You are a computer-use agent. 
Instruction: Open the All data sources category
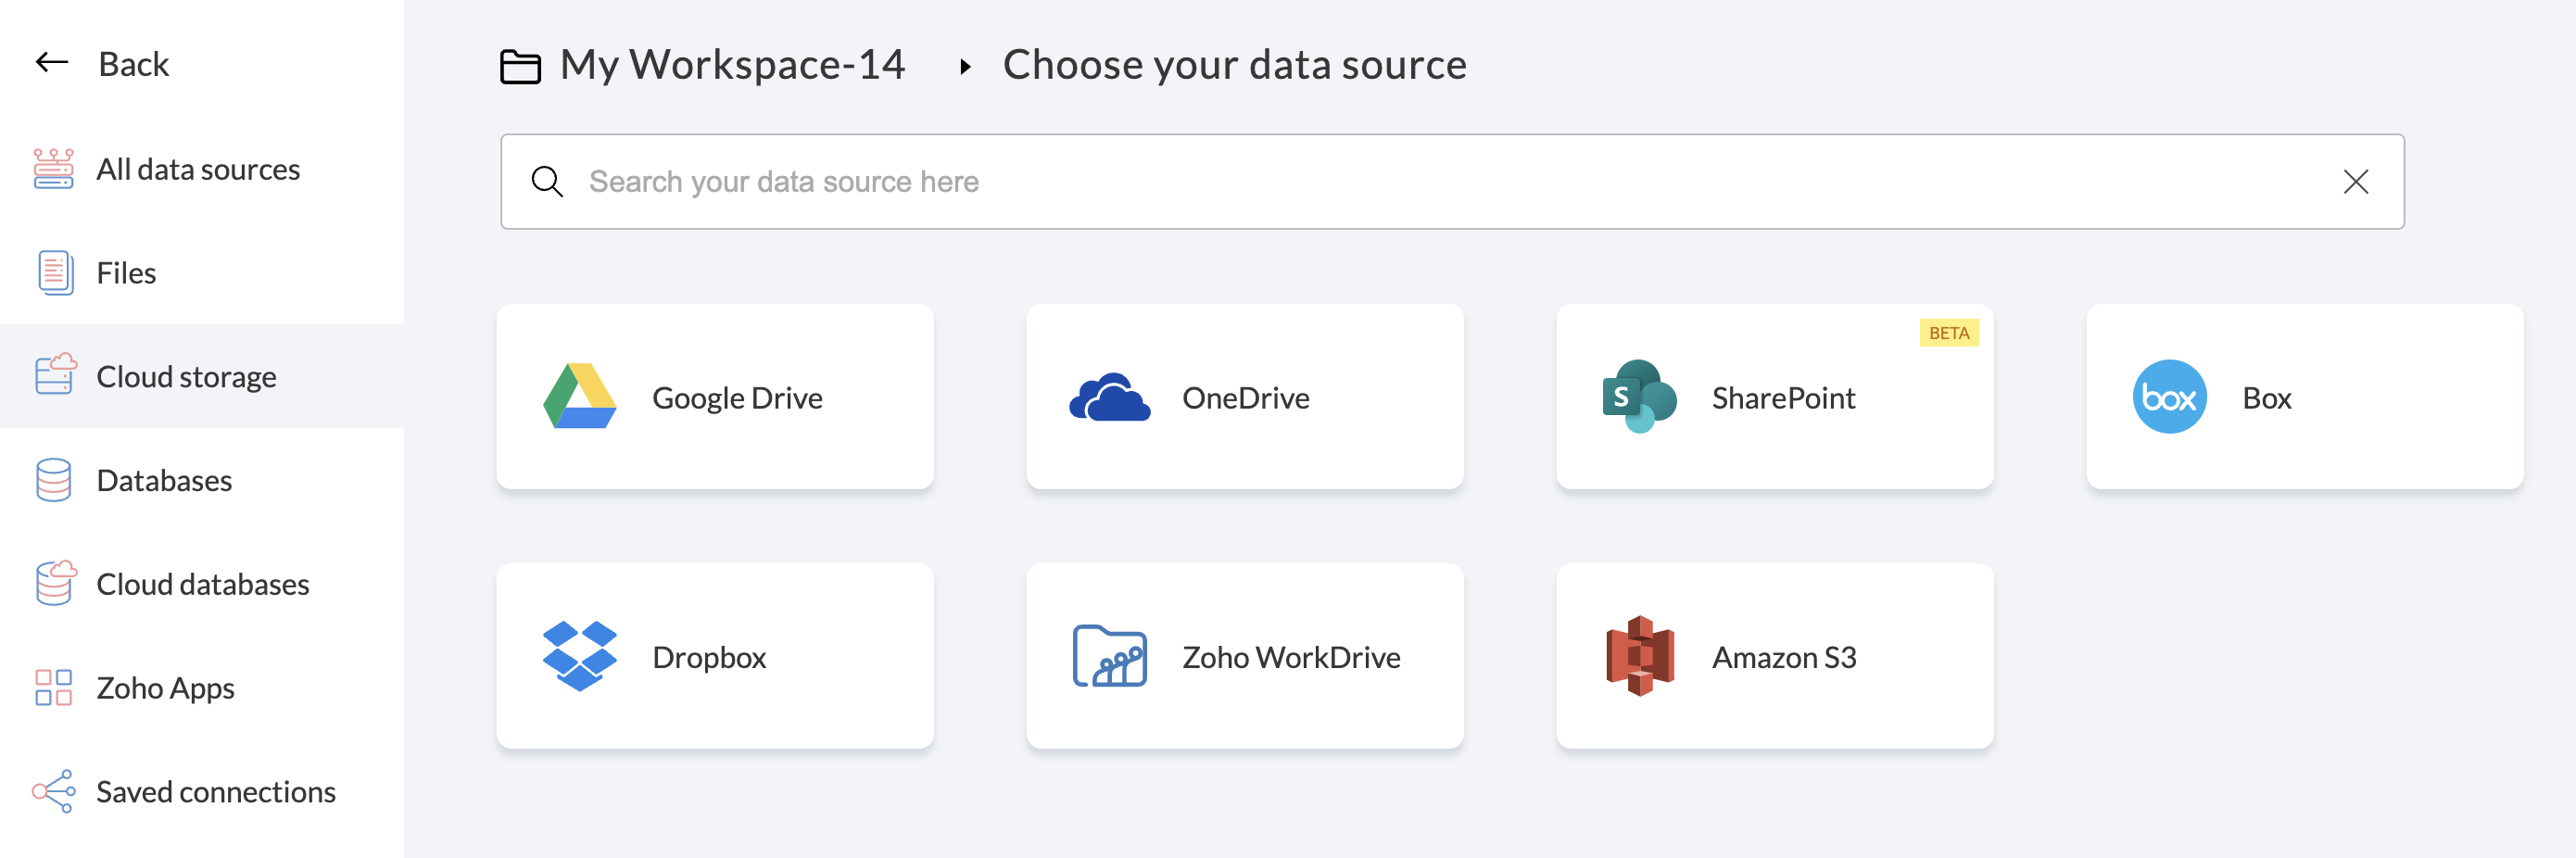[198, 169]
